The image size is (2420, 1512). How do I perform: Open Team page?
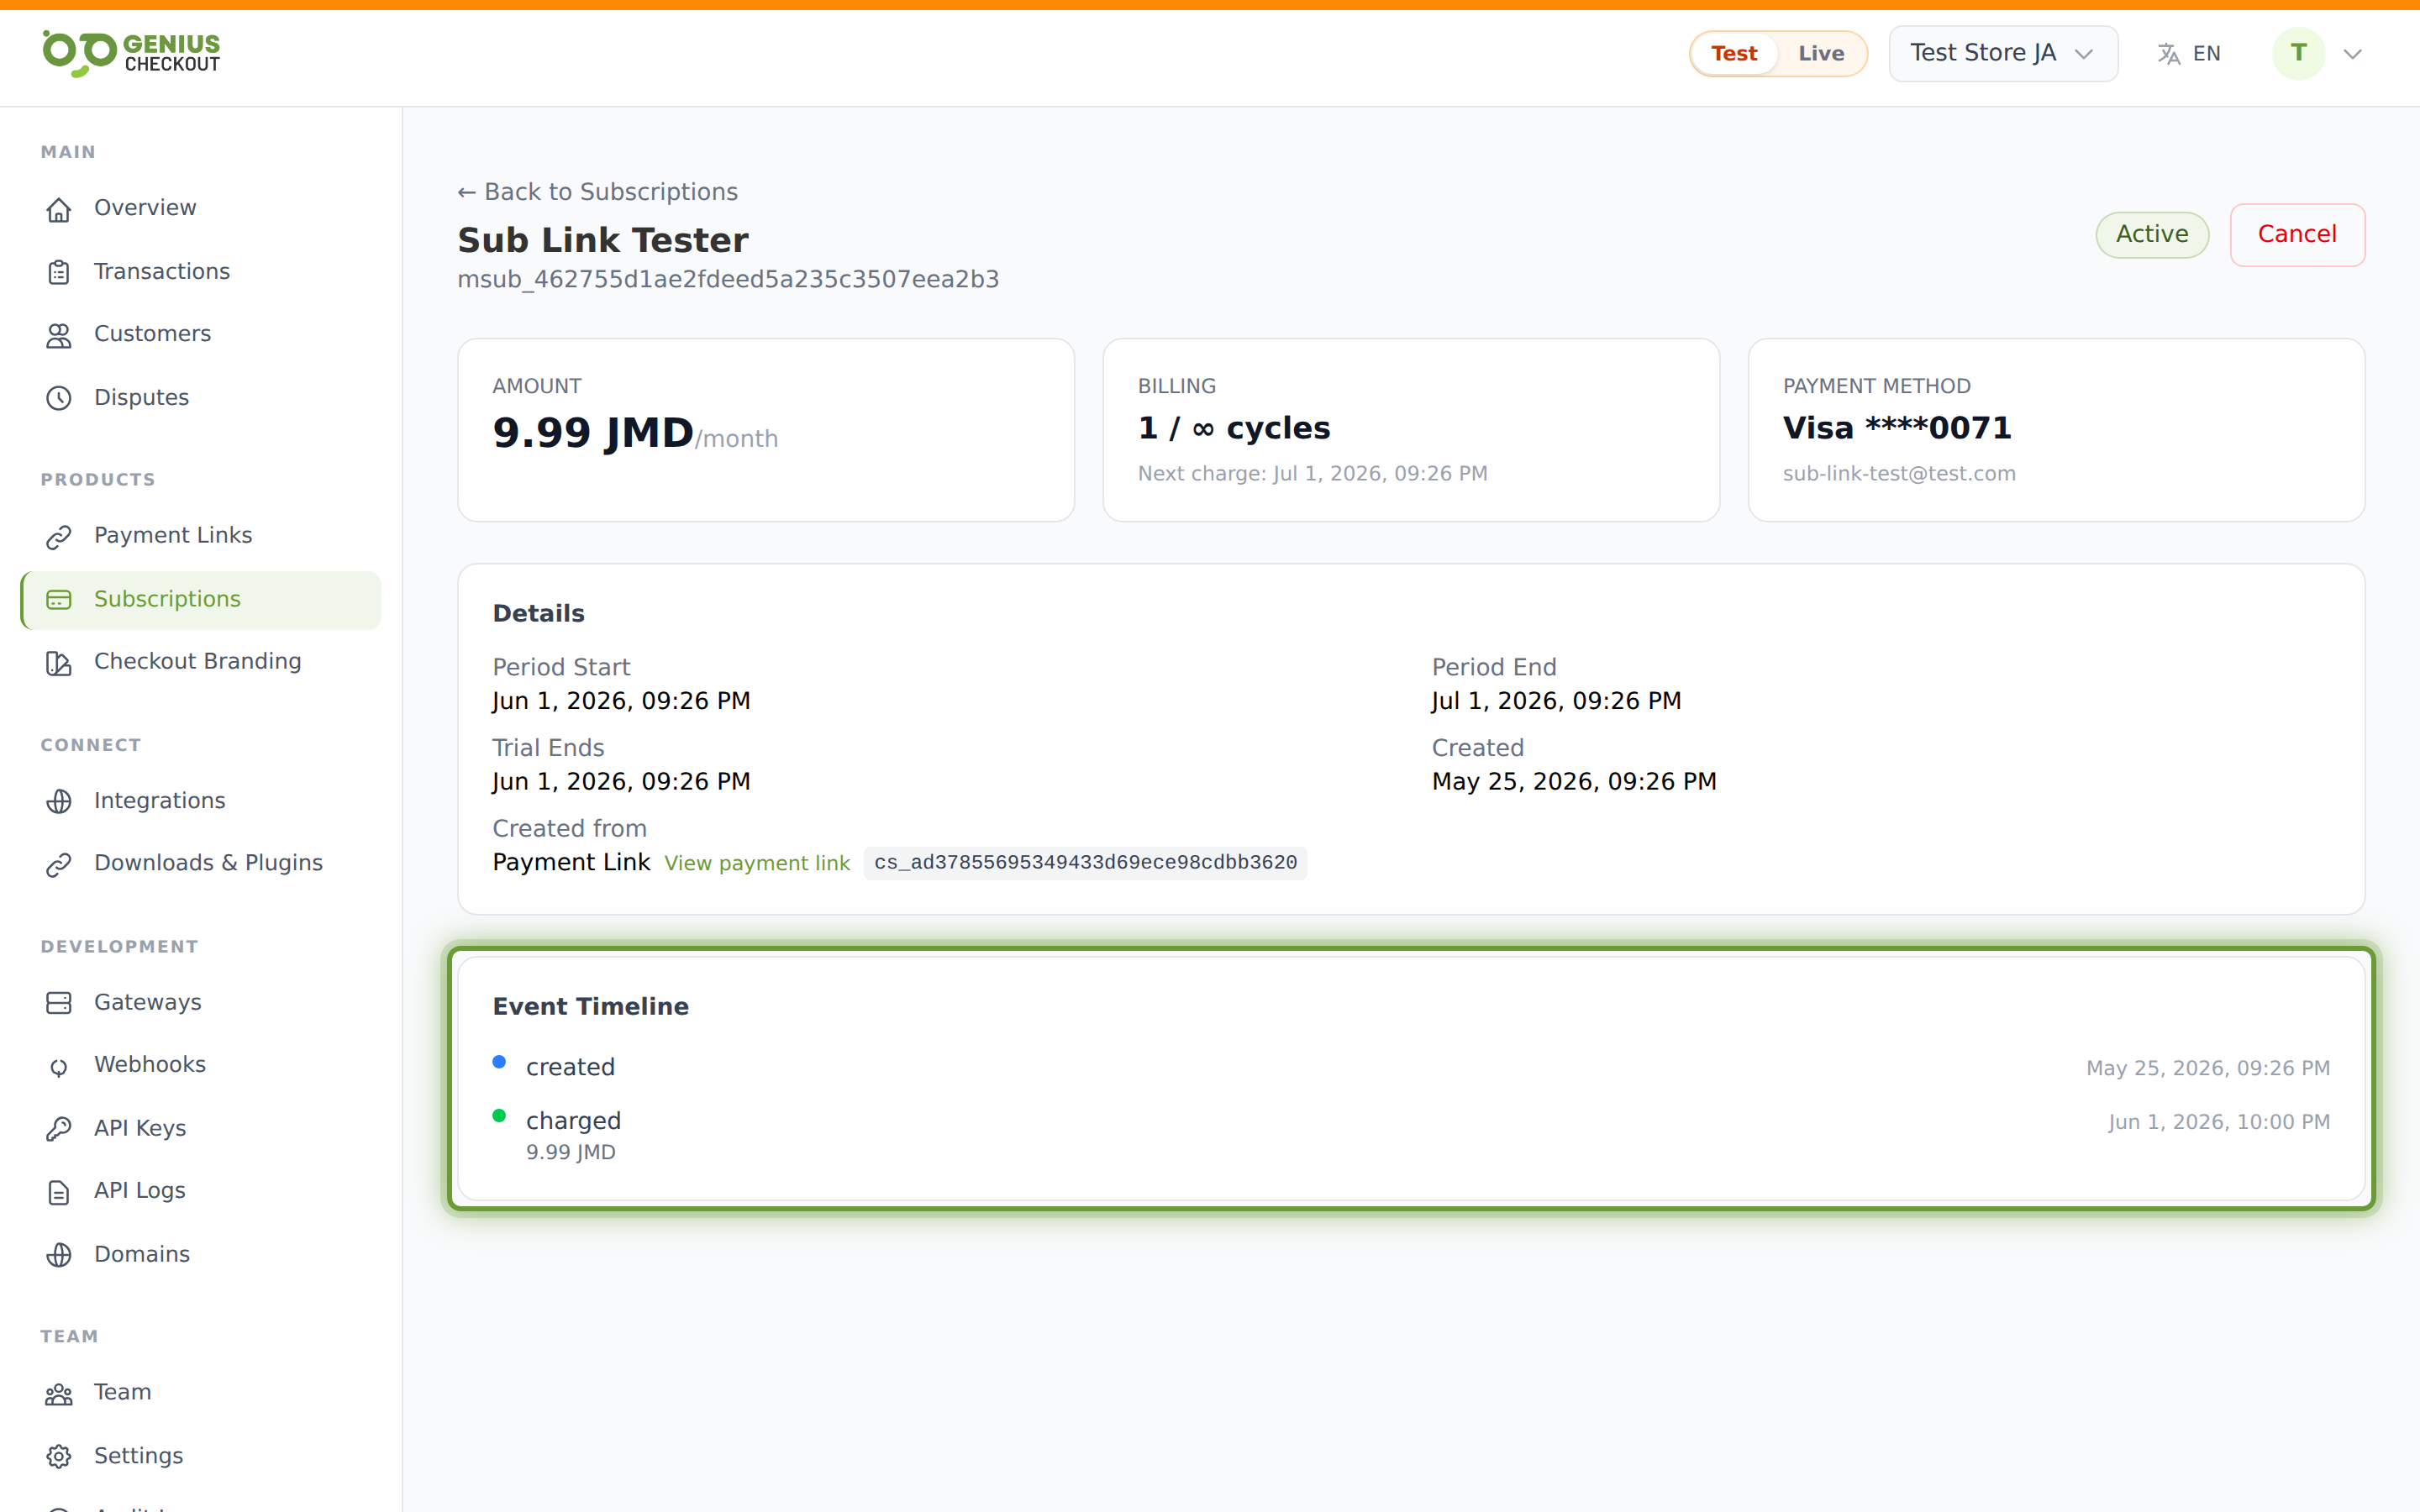(201, 1393)
